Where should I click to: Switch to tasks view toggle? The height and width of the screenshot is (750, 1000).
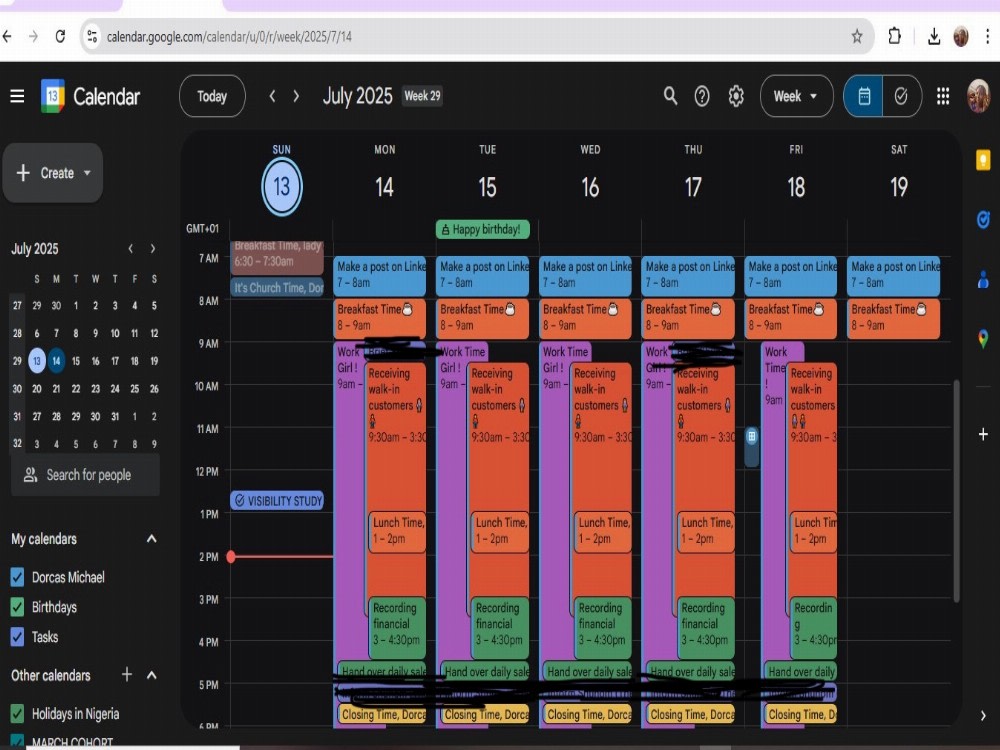coord(901,96)
